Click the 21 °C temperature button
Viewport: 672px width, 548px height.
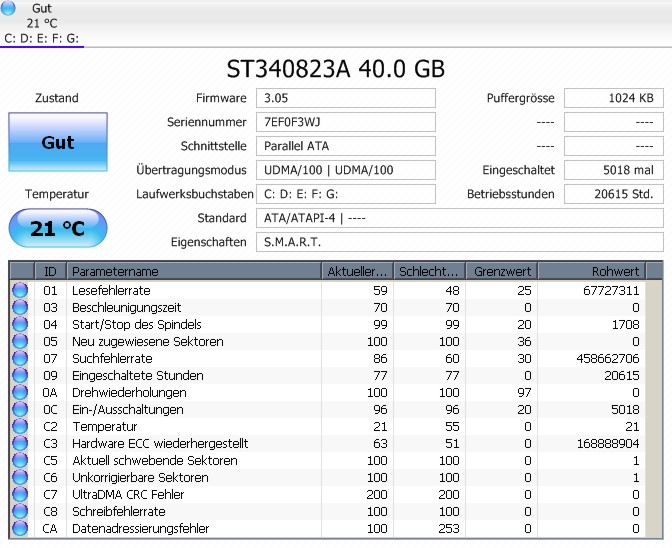pyautogui.click(x=58, y=228)
